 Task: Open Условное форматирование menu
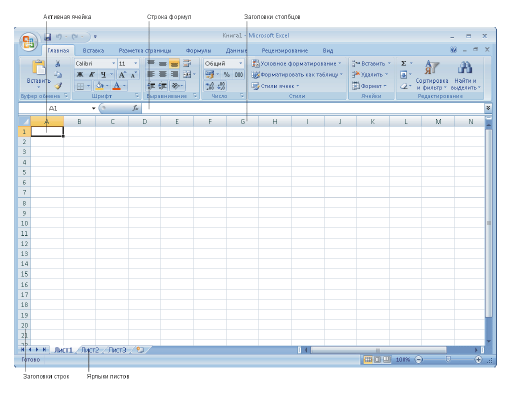[x=297, y=63]
